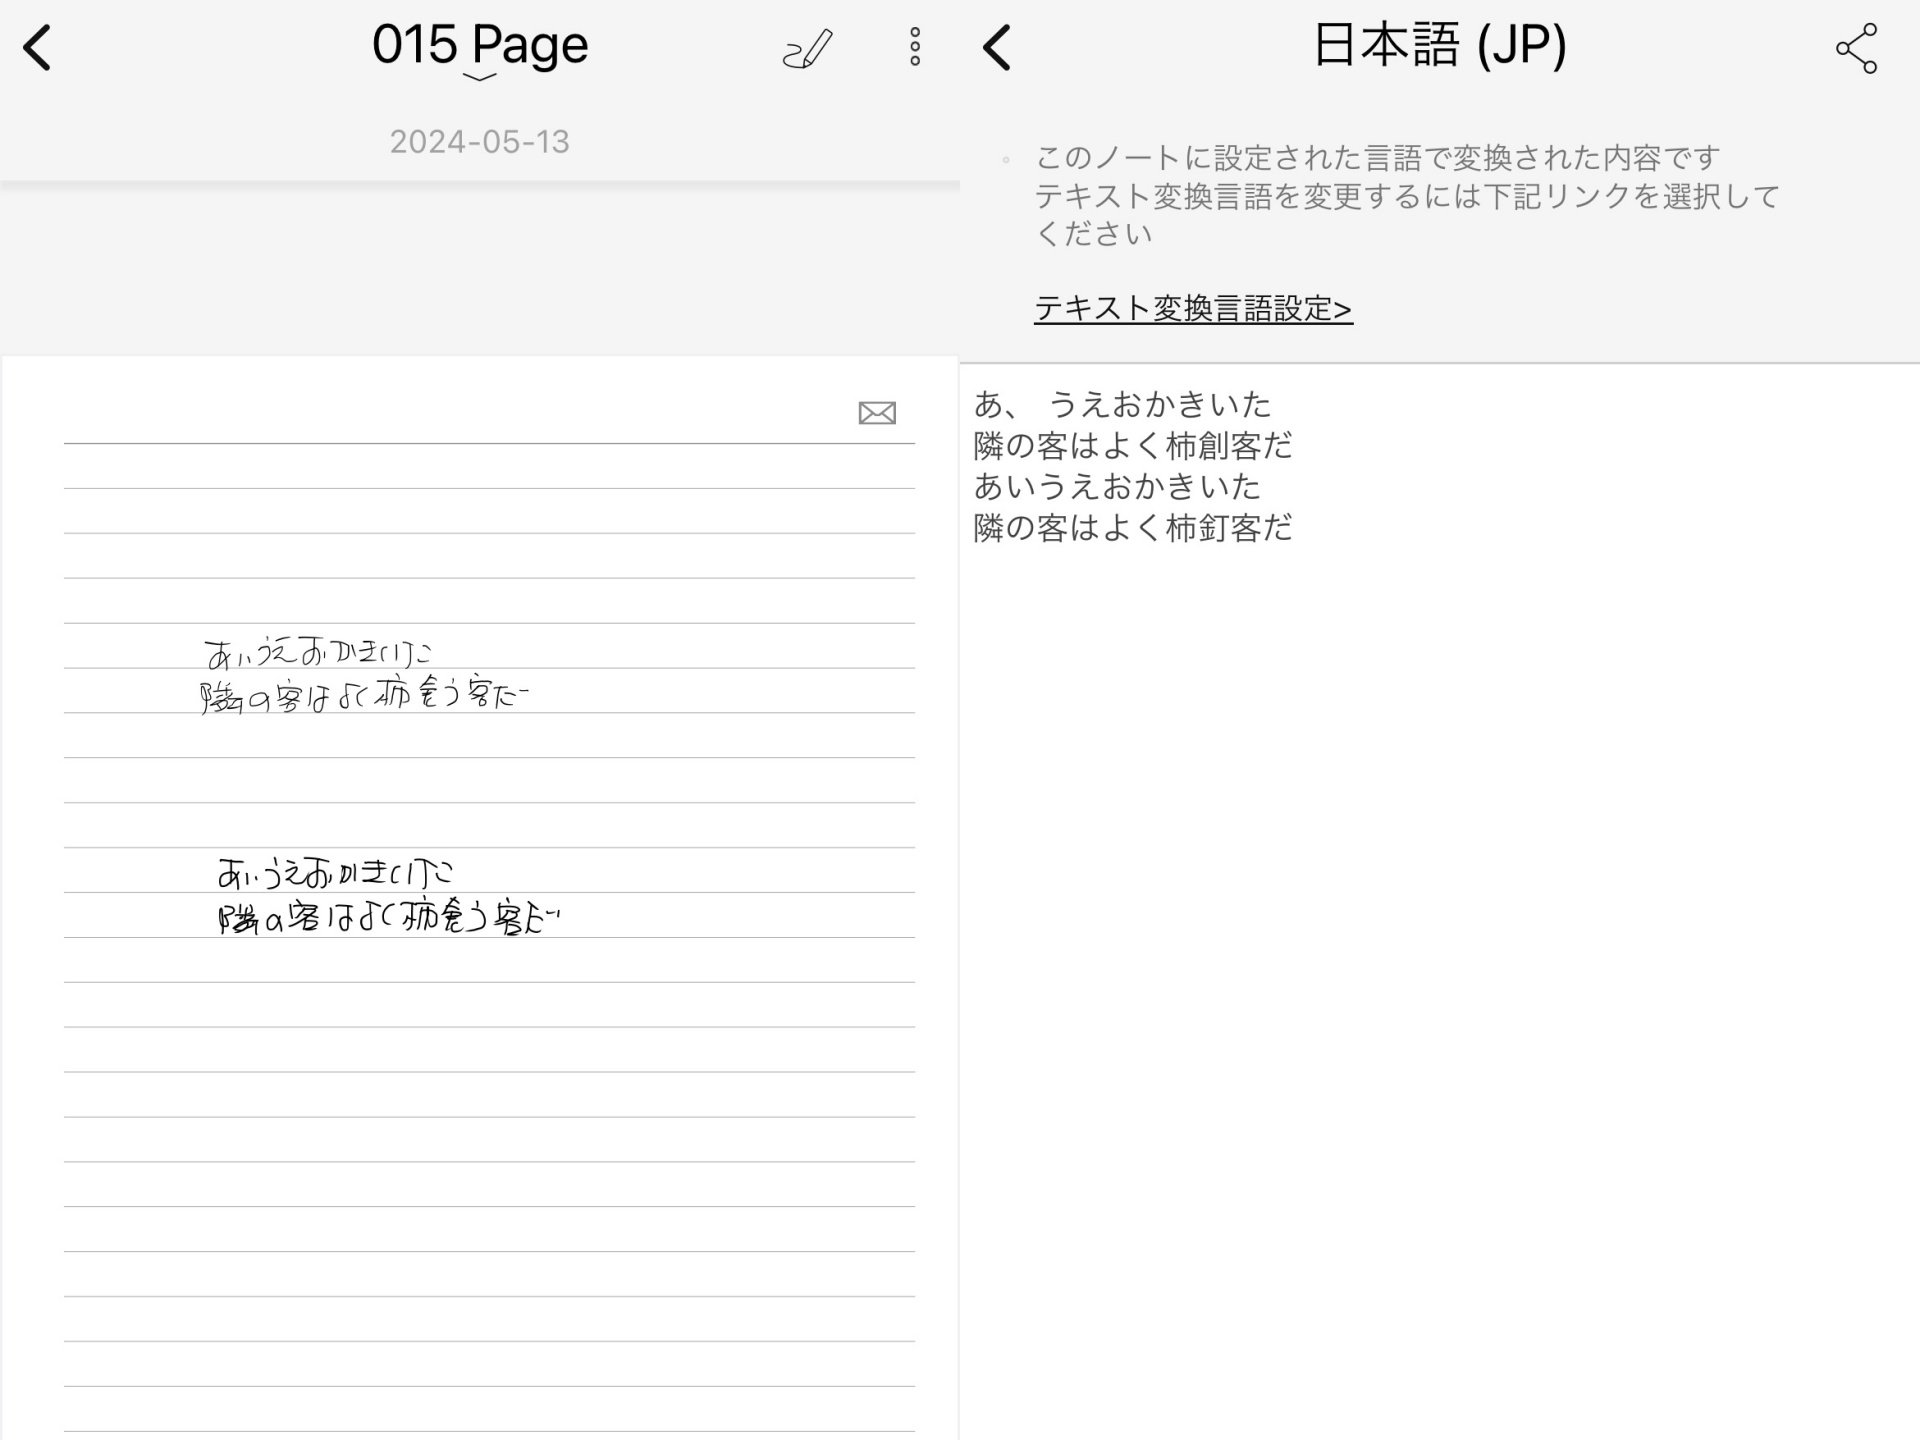
Task: Go back from the 日本語 (JP) screen
Action: point(997,48)
